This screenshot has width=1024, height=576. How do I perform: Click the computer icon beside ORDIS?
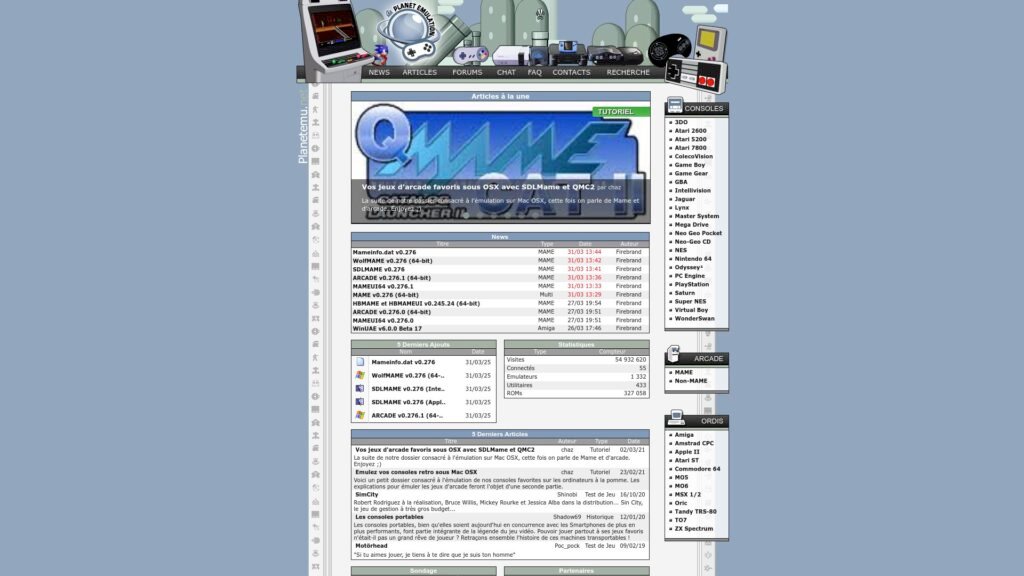click(676, 417)
